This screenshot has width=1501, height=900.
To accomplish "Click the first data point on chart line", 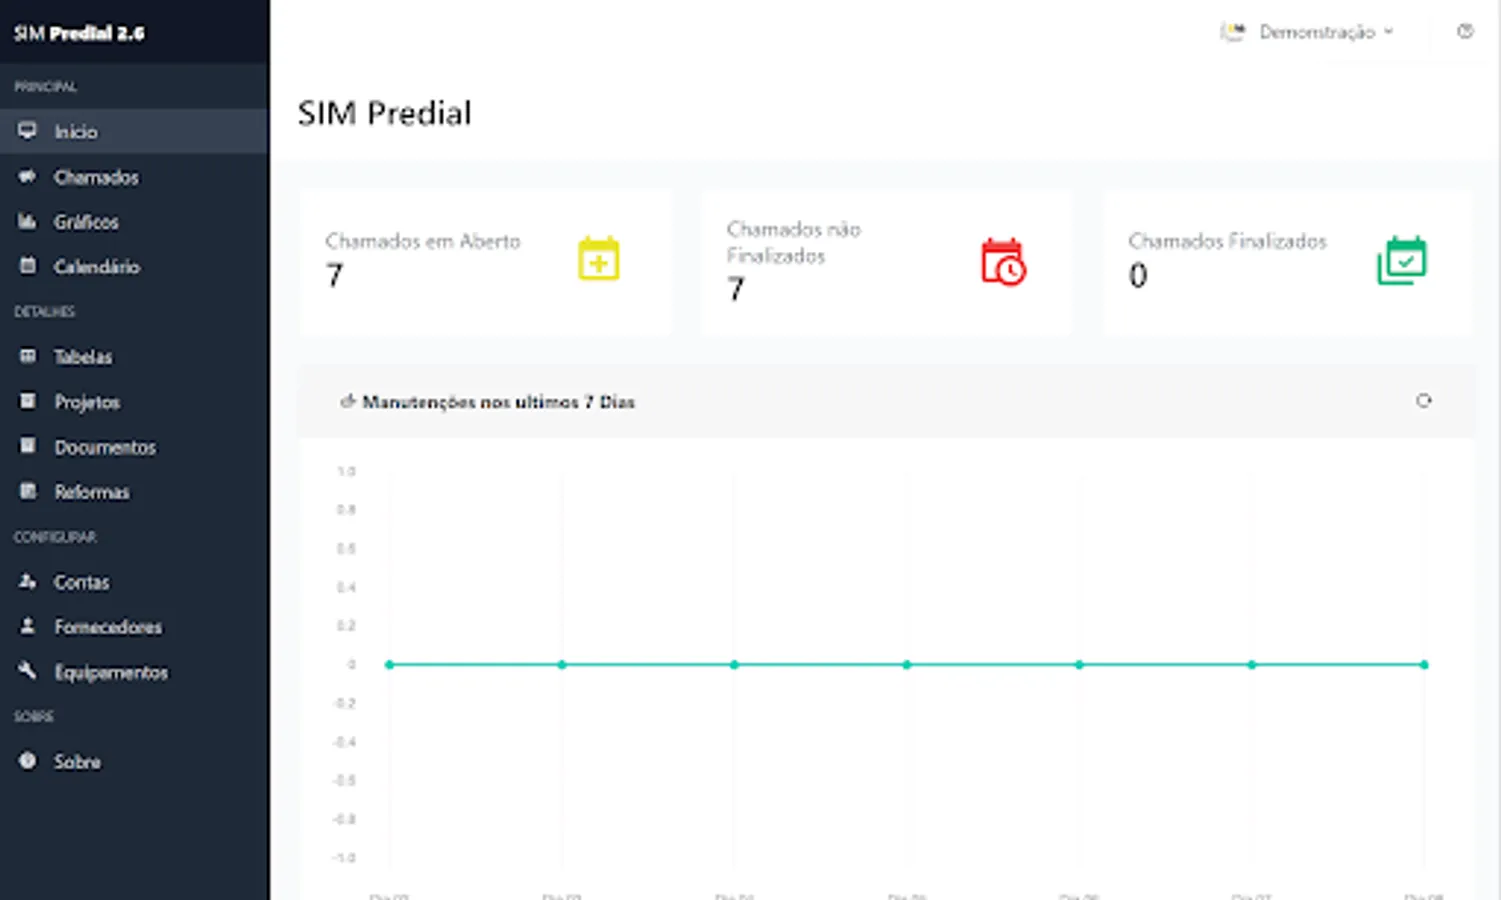I will point(390,664).
